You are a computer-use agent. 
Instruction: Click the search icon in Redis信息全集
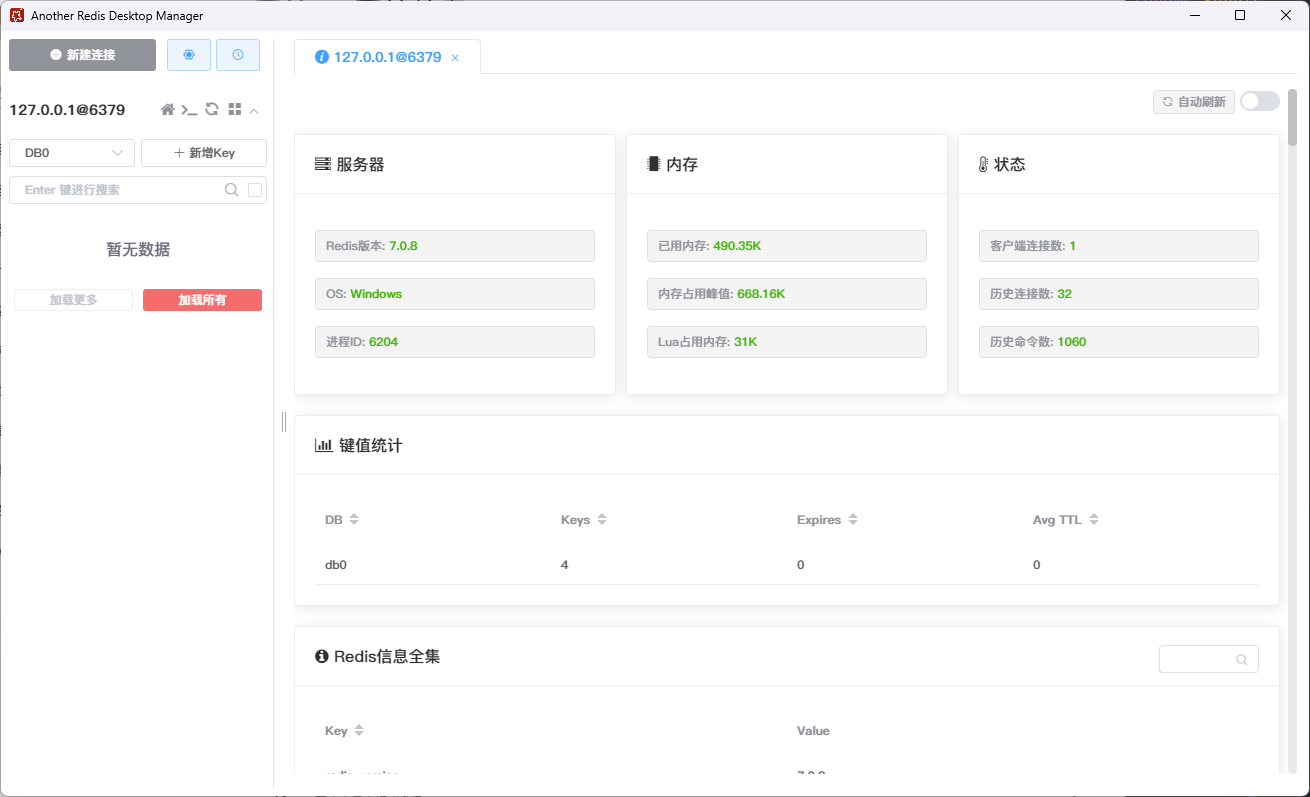point(1242,660)
